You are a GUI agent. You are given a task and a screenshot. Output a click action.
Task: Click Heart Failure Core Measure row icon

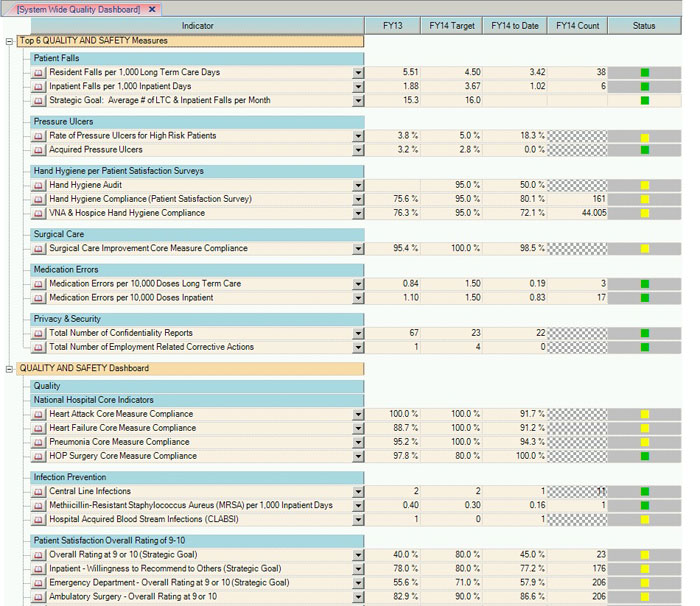pos(38,428)
